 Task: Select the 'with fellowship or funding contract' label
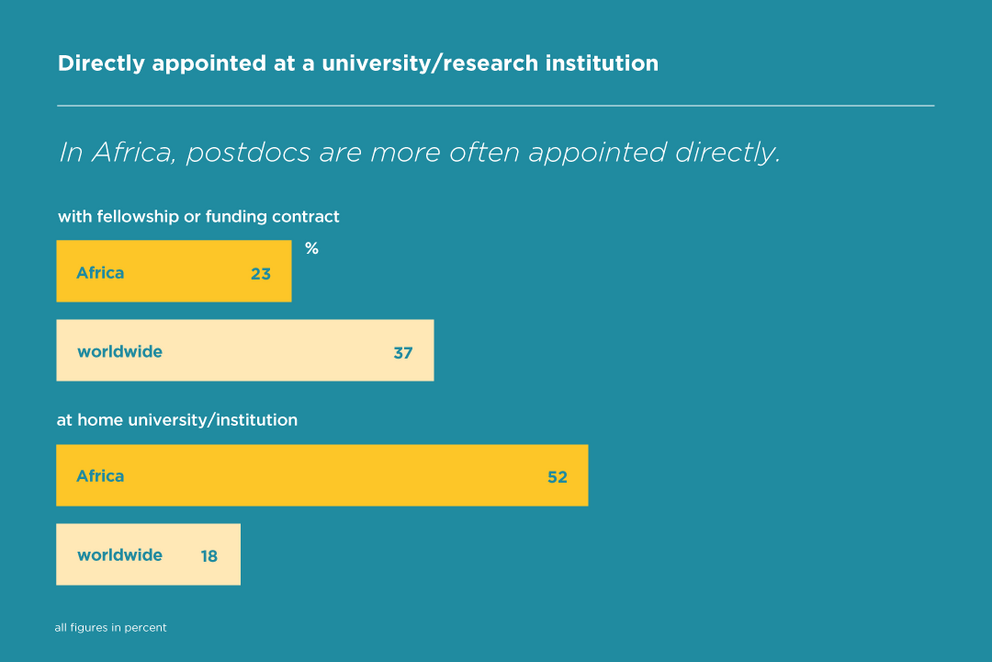198,216
